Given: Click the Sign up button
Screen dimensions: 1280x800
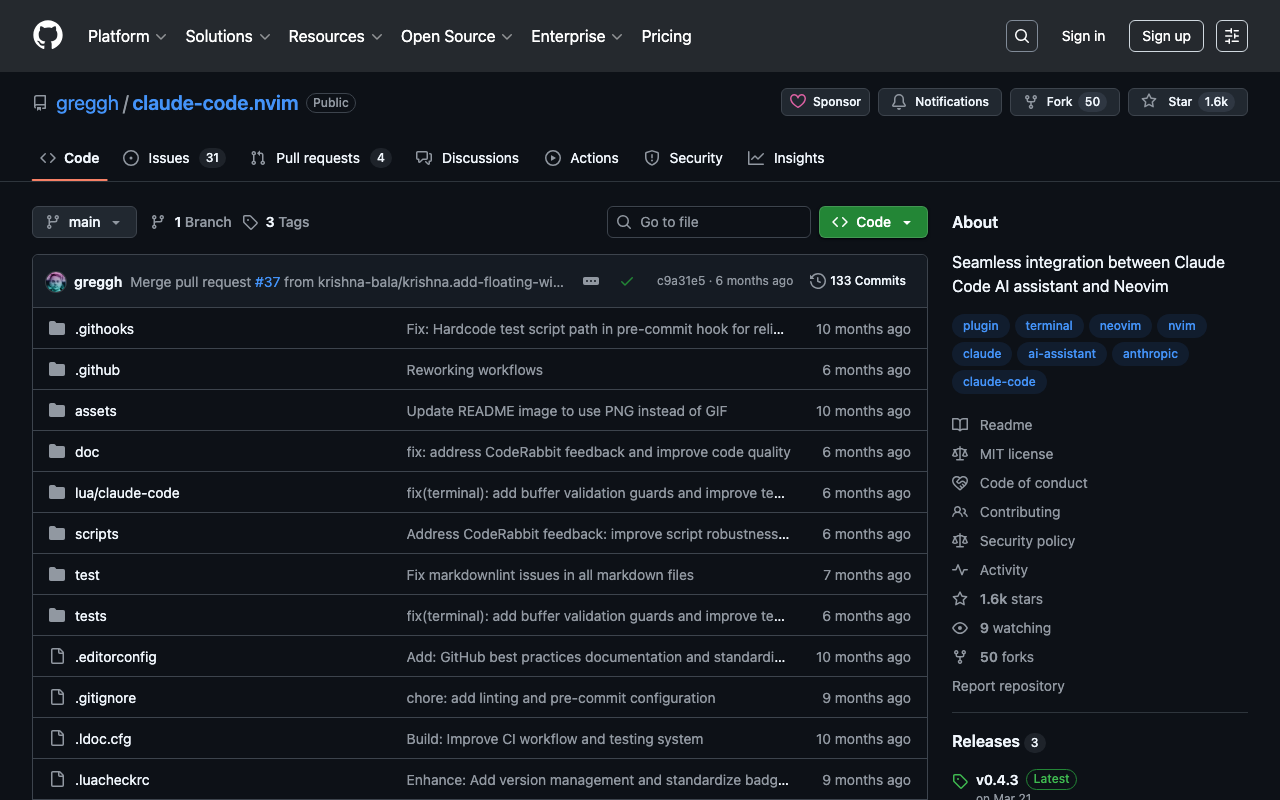Looking at the screenshot, I should tap(1166, 36).
